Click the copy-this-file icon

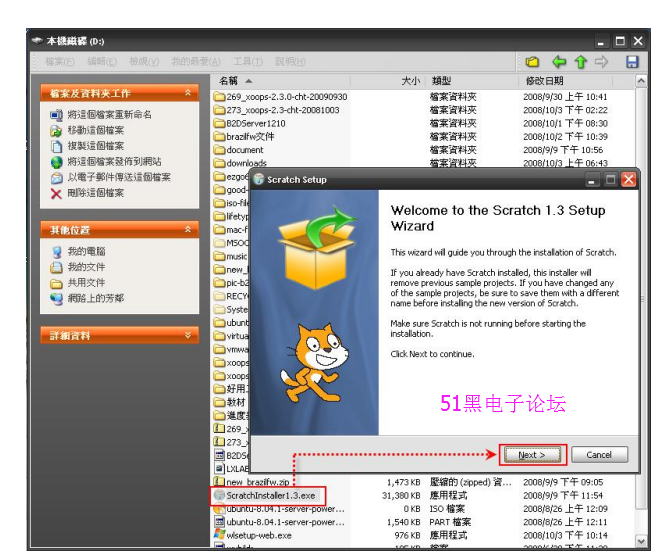tap(56, 146)
